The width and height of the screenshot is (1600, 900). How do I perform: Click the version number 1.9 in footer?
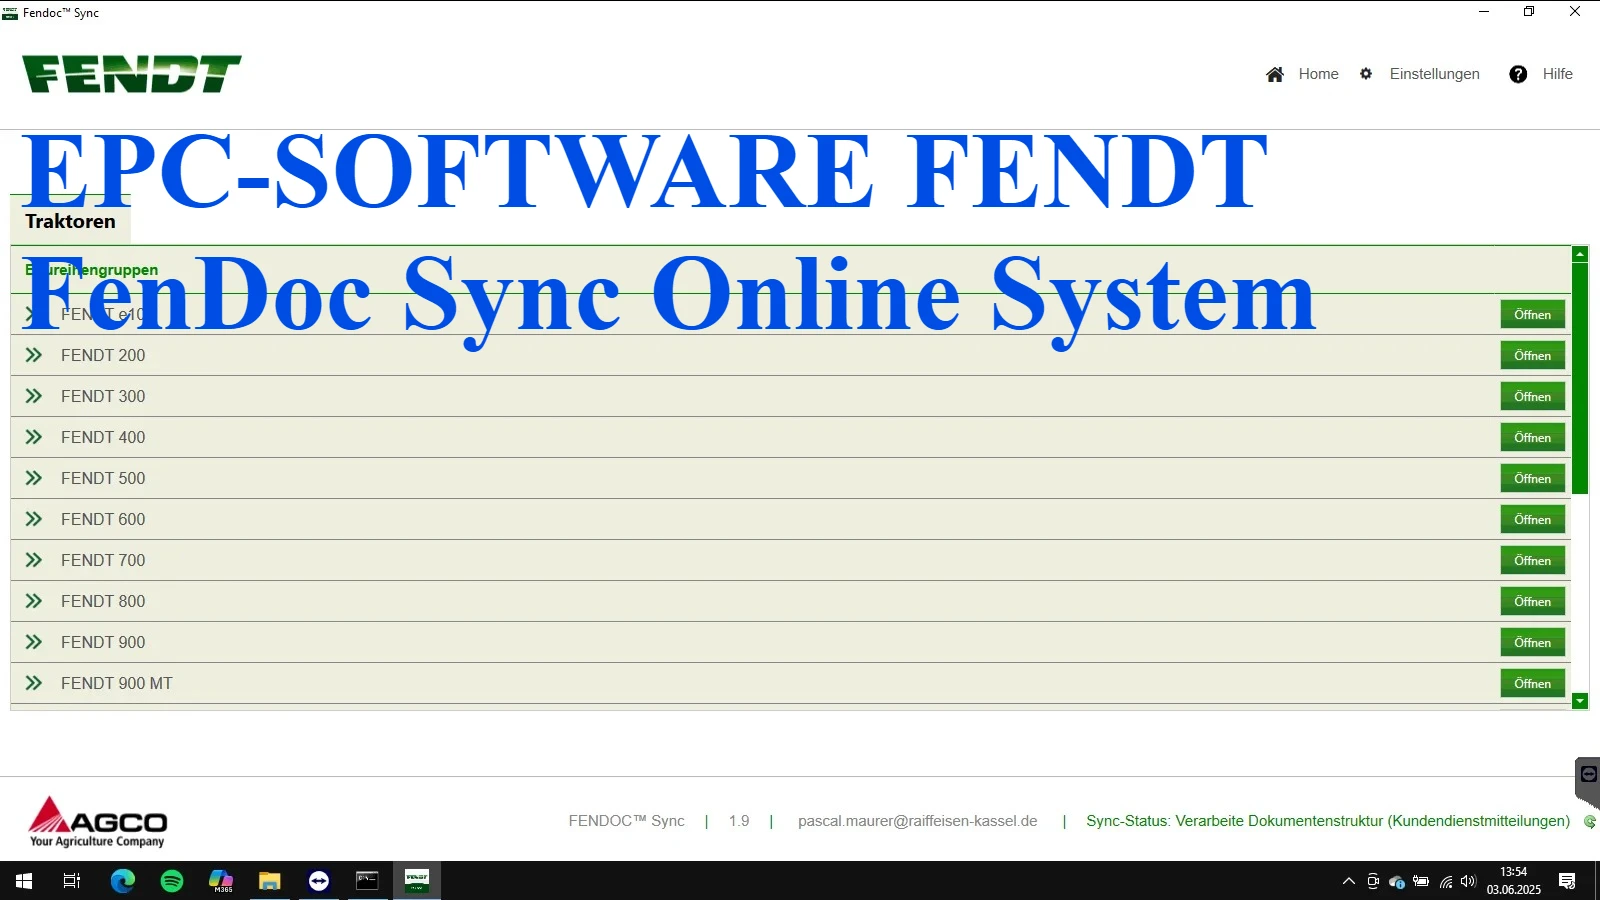tap(739, 821)
